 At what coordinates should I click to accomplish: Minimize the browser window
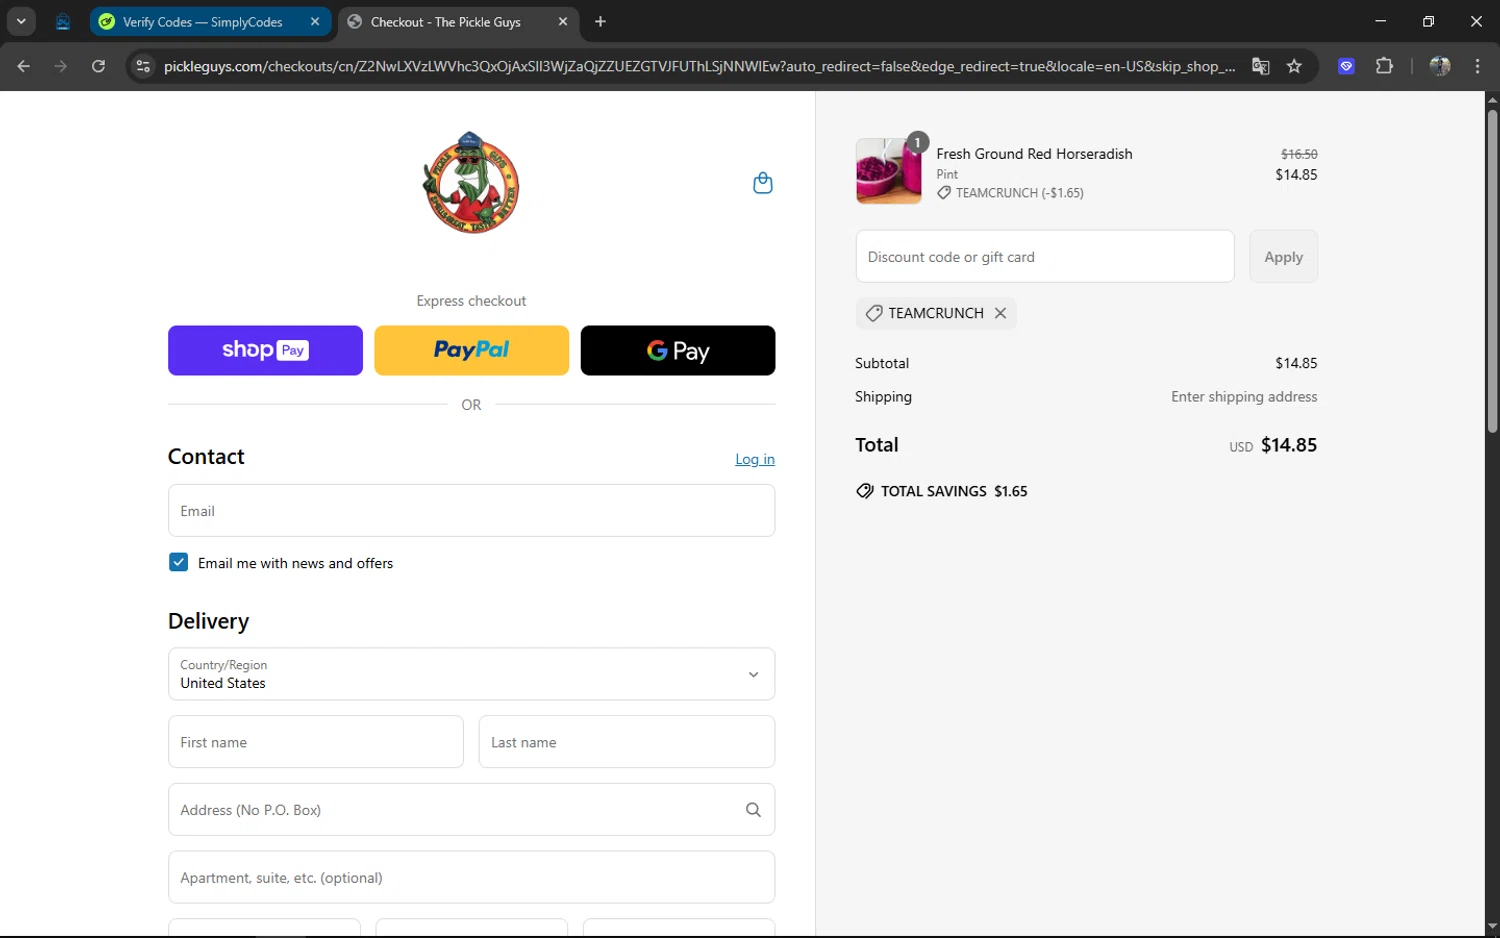pos(1380,22)
